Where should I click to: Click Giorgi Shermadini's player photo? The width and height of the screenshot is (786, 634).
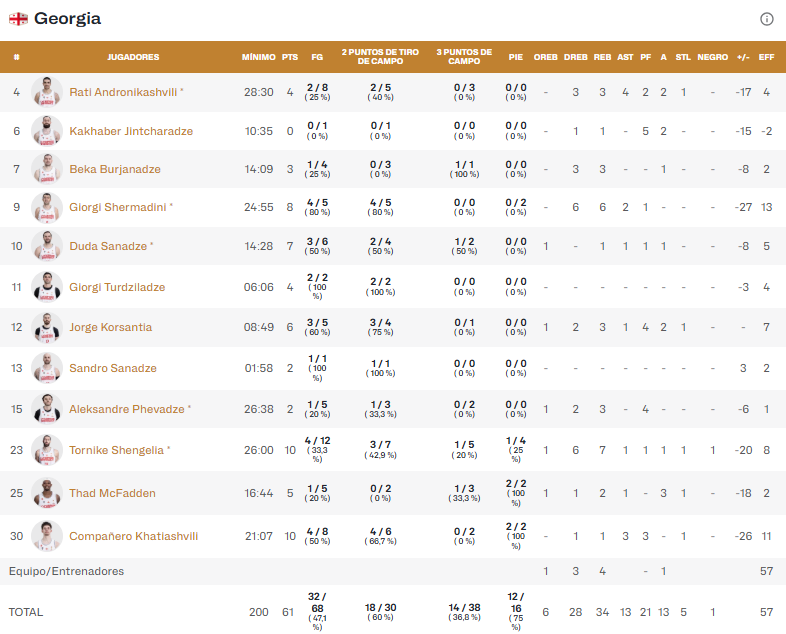(x=47, y=208)
